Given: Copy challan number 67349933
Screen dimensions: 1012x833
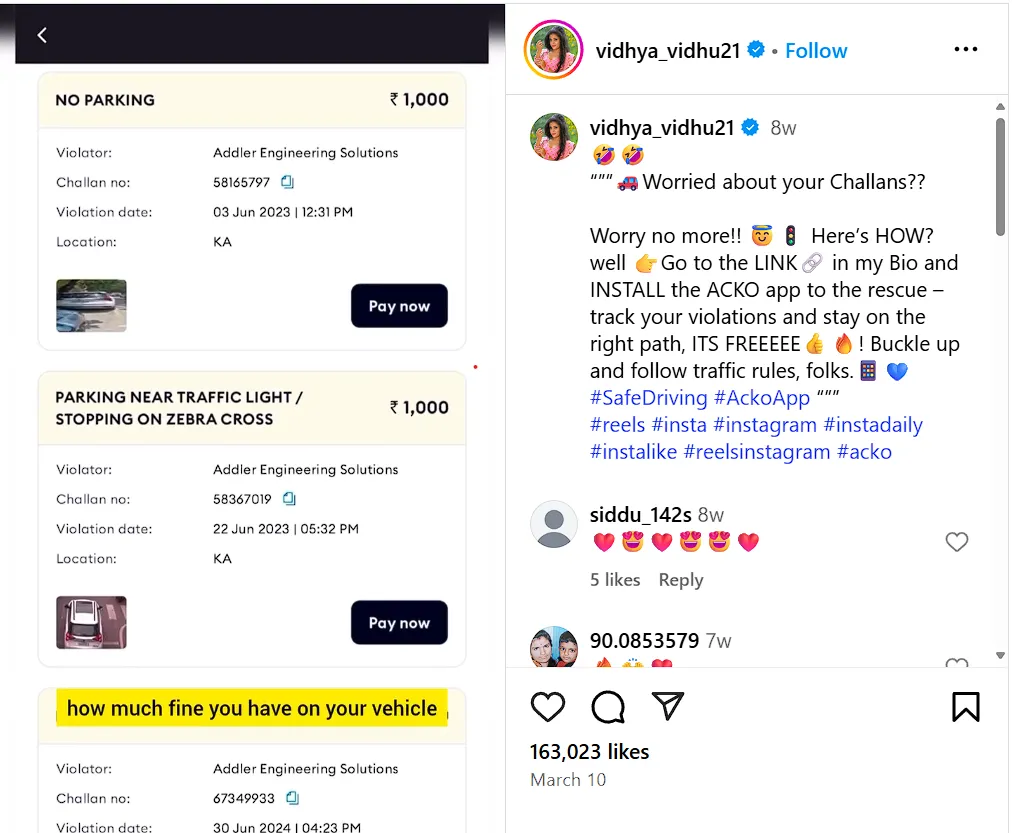Looking at the screenshot, I should click(x=292, y=798).
